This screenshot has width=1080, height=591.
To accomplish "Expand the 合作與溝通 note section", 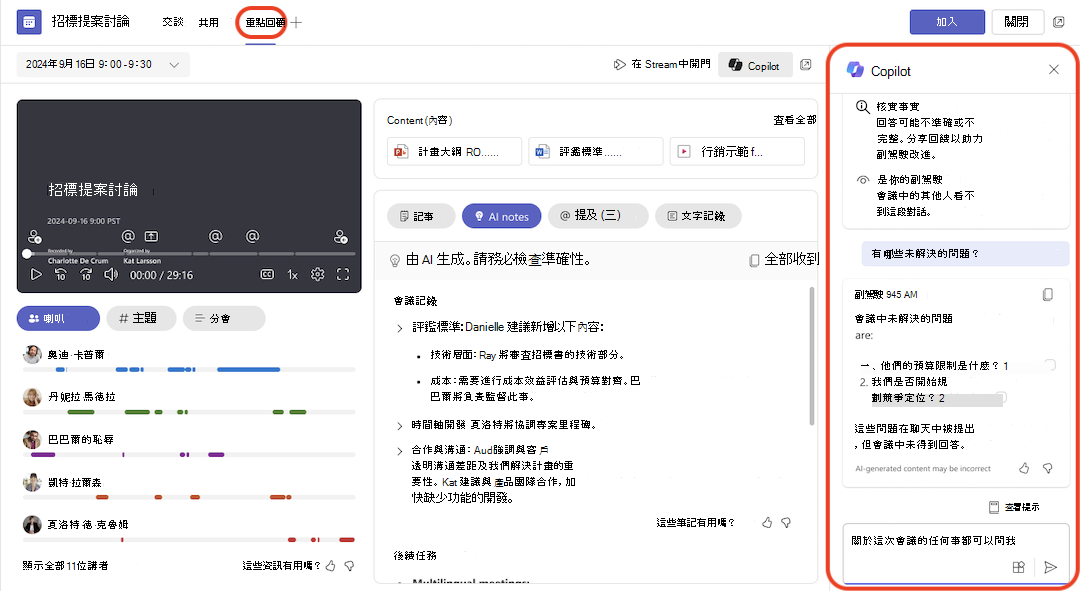I will click(399, 451).
